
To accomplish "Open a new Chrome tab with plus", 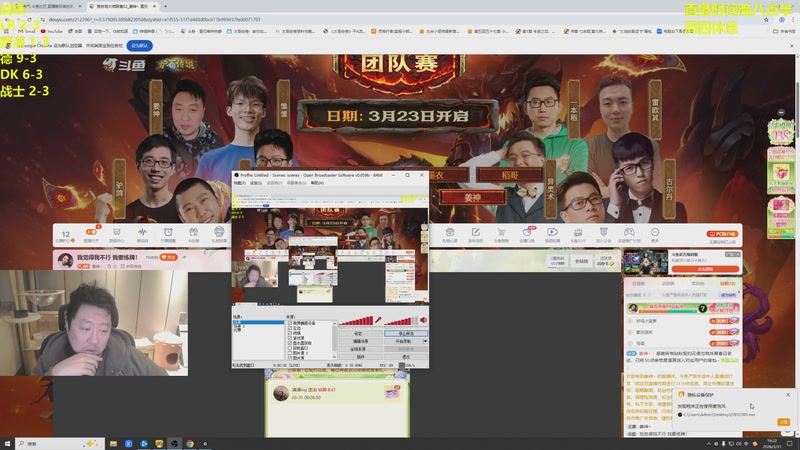I will (165, 6).
